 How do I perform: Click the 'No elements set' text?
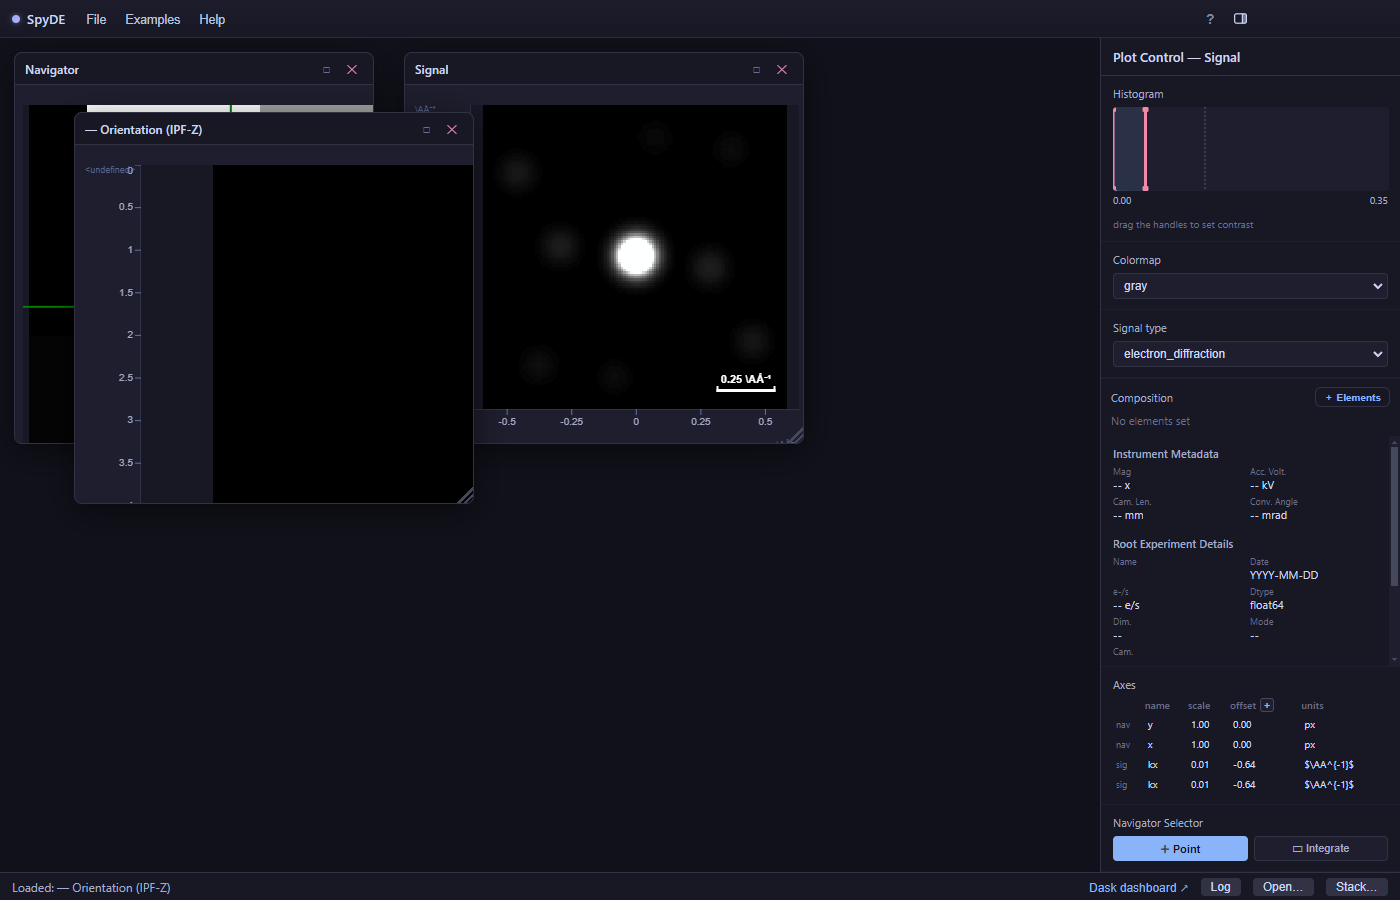[x=1150, y=422]
